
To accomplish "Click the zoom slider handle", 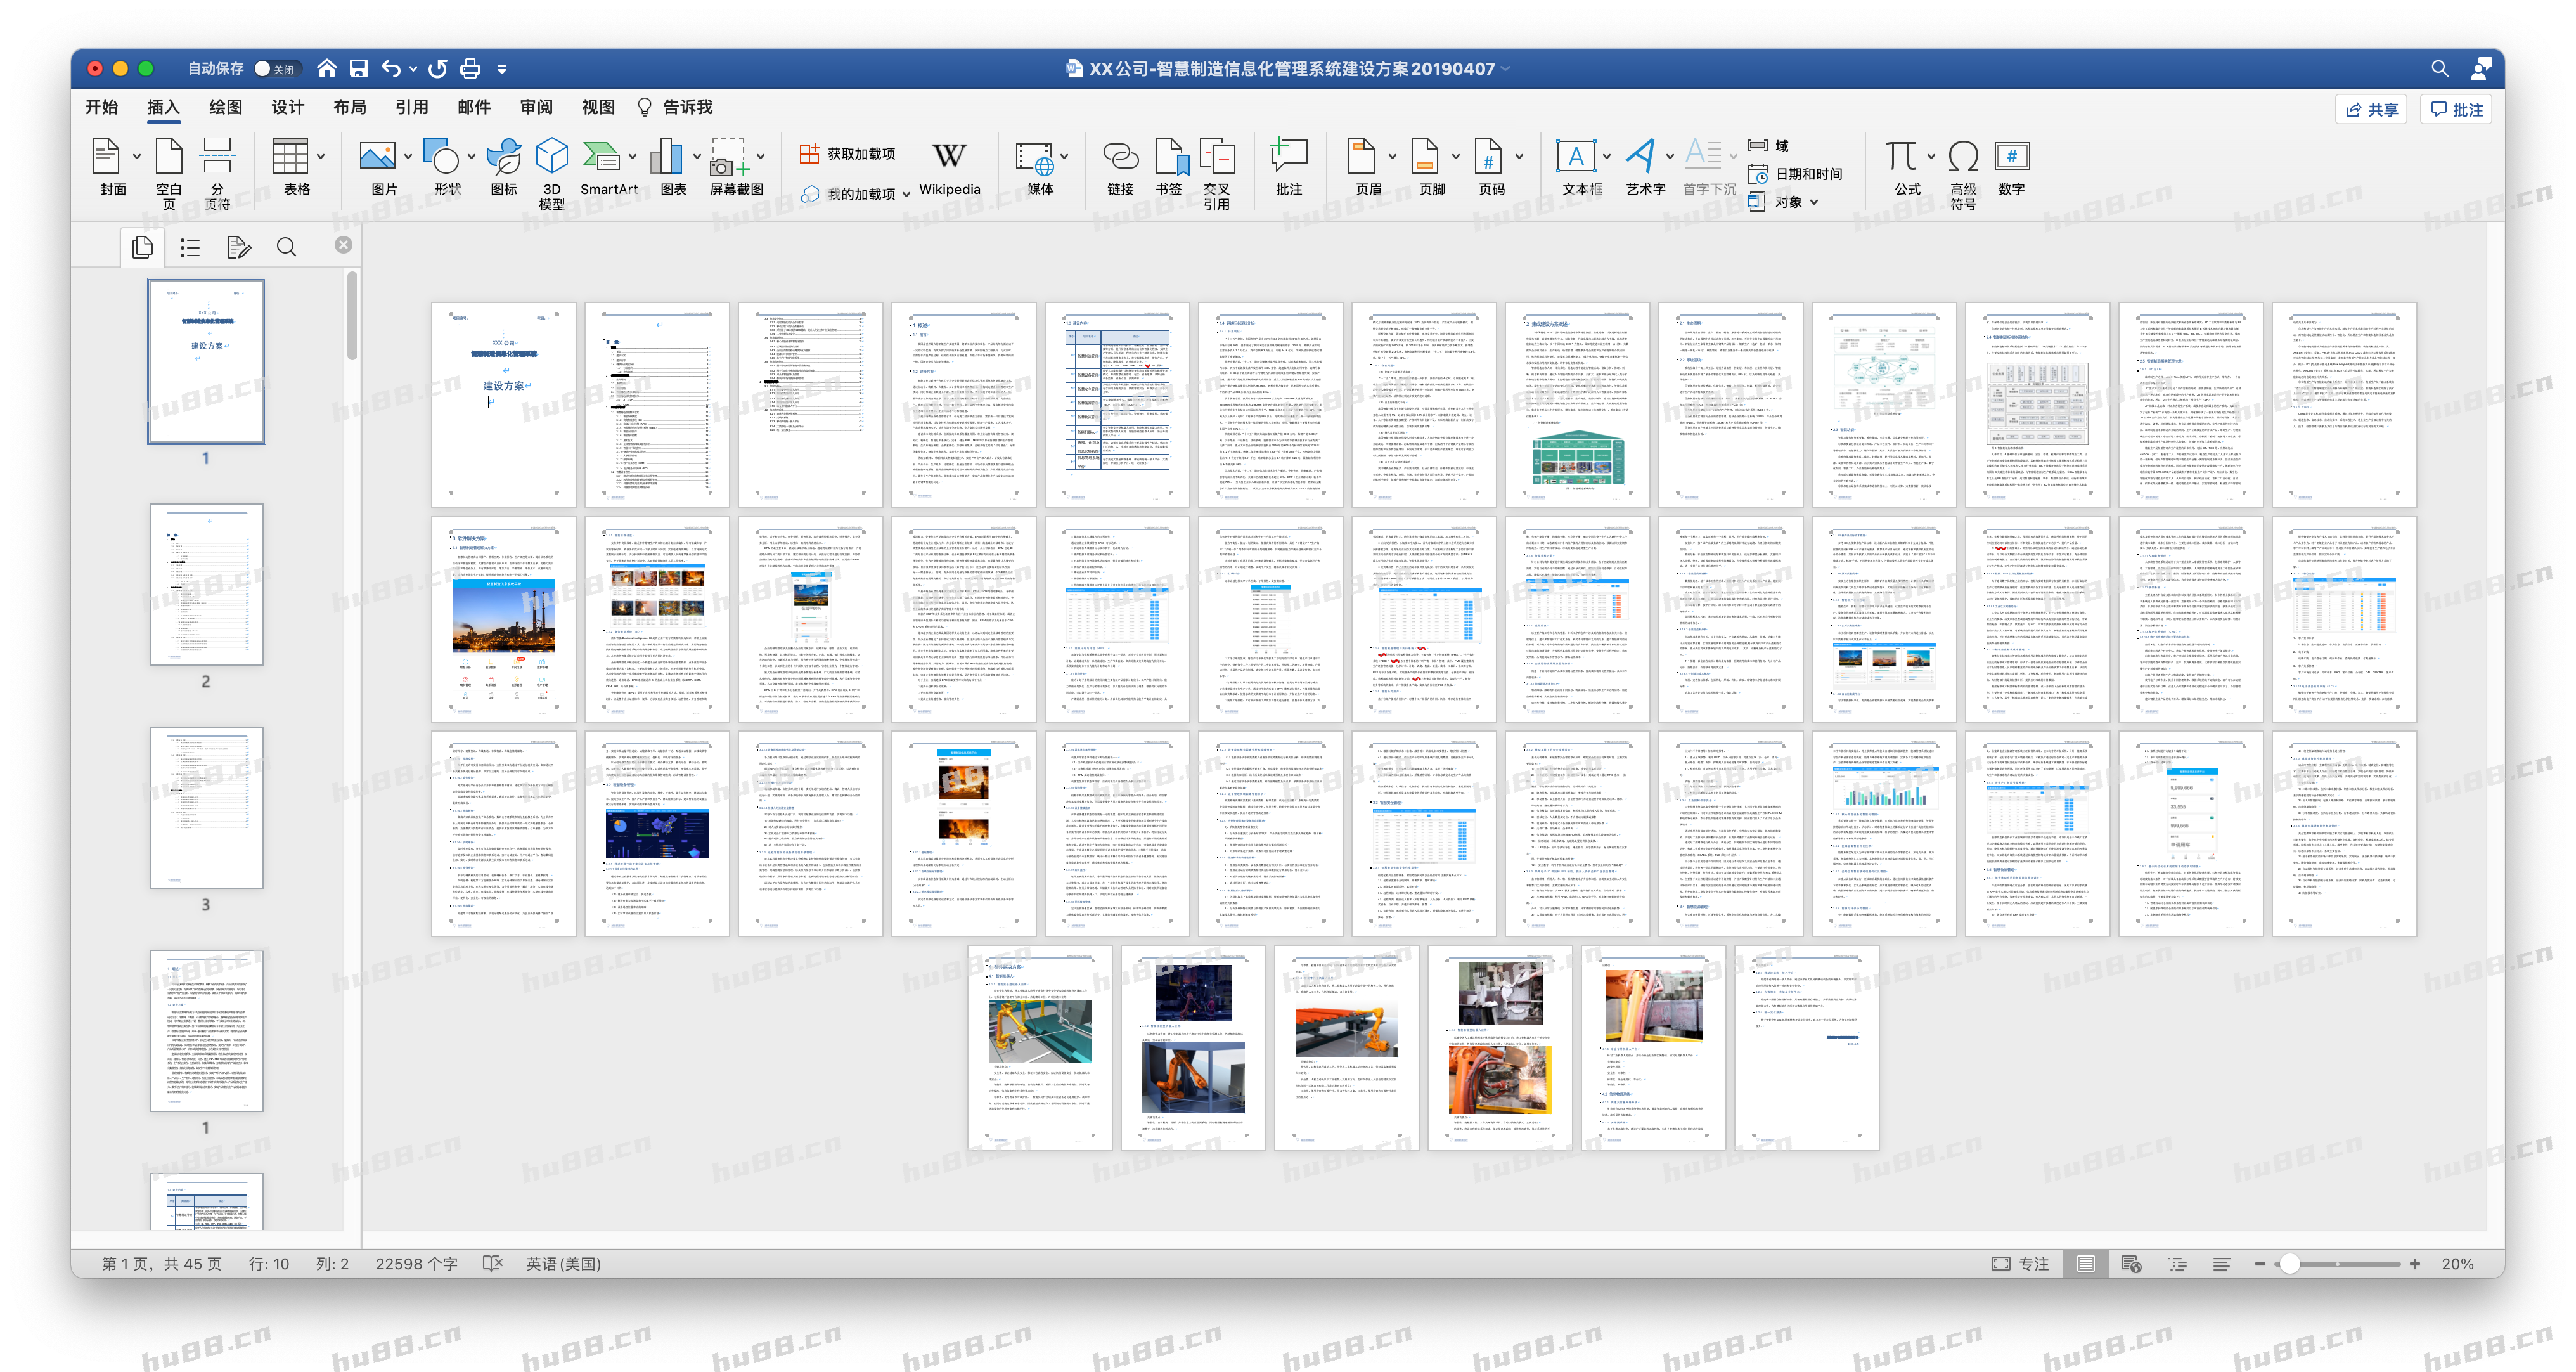I will point(2289,1263).
